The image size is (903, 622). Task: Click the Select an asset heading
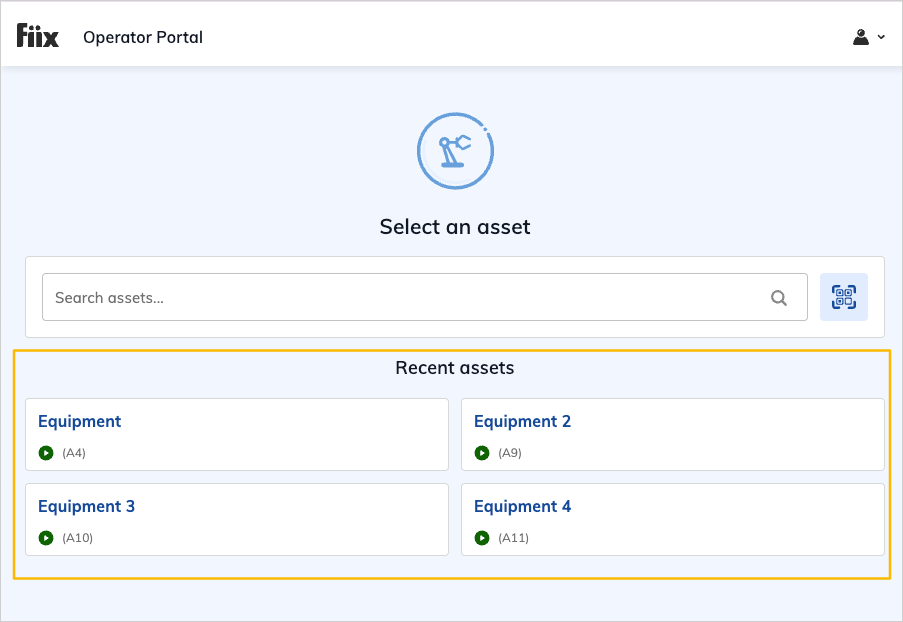[455, 227]
